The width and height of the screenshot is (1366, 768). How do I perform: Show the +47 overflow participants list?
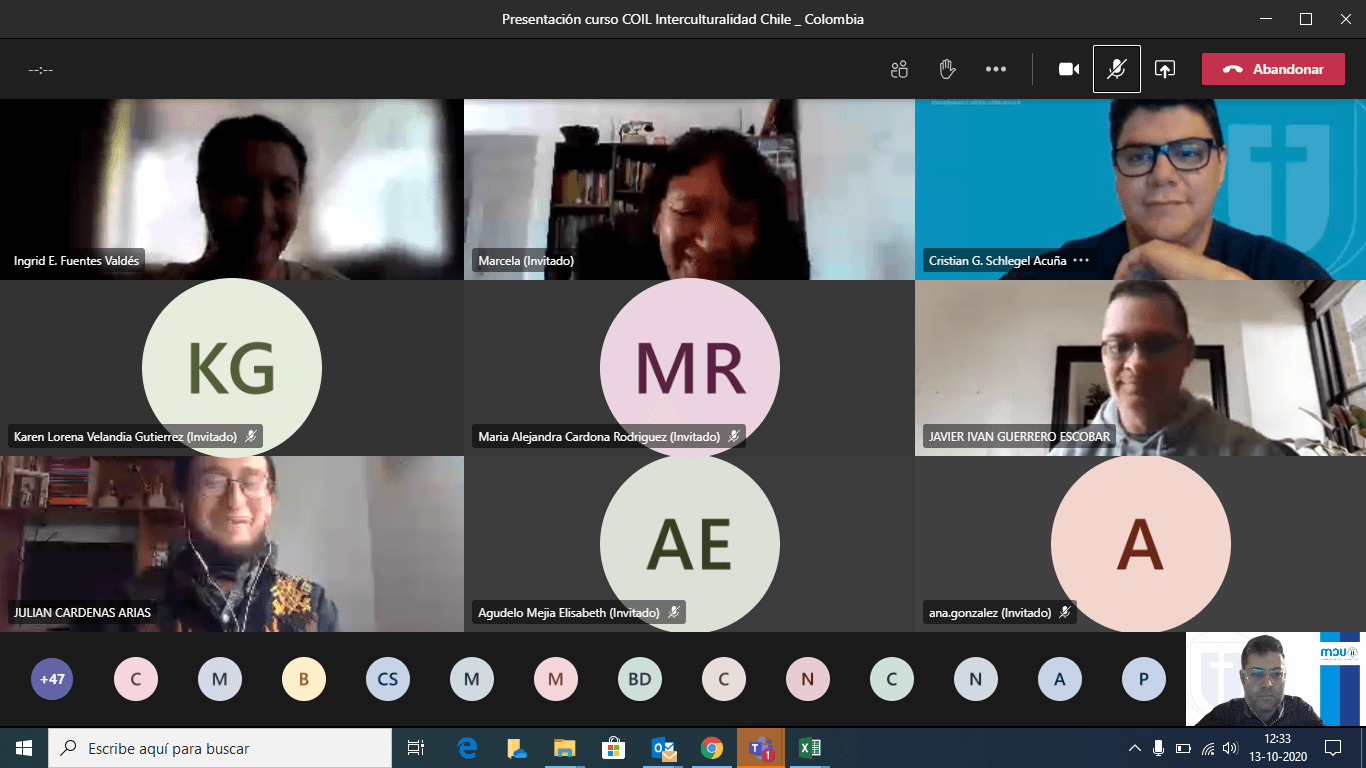pyautogui.click(x=52, y=679)
